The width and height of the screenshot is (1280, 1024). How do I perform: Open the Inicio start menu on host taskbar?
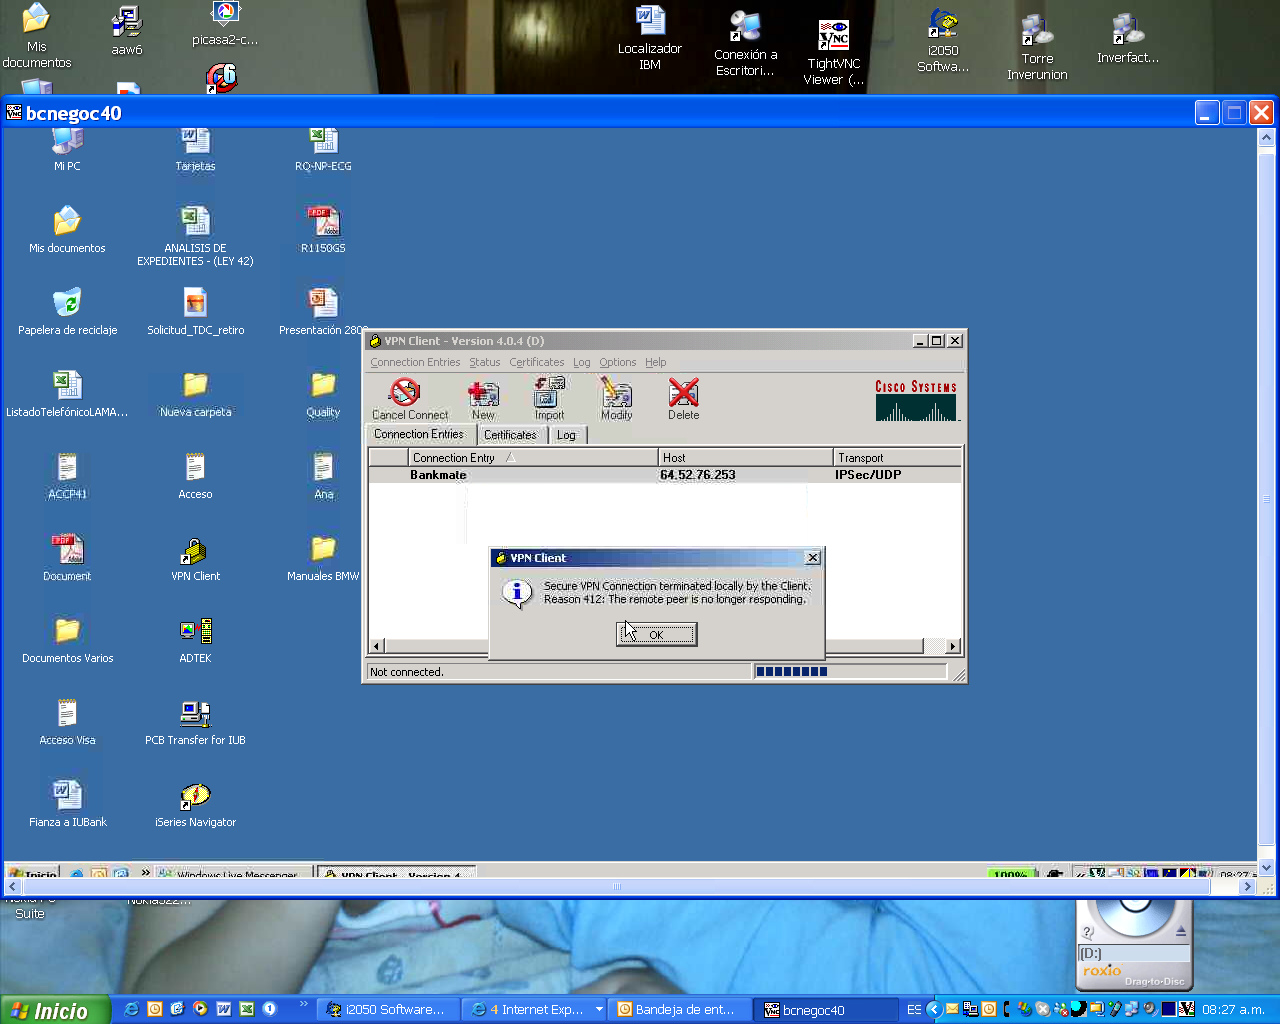coord(53,1010)
